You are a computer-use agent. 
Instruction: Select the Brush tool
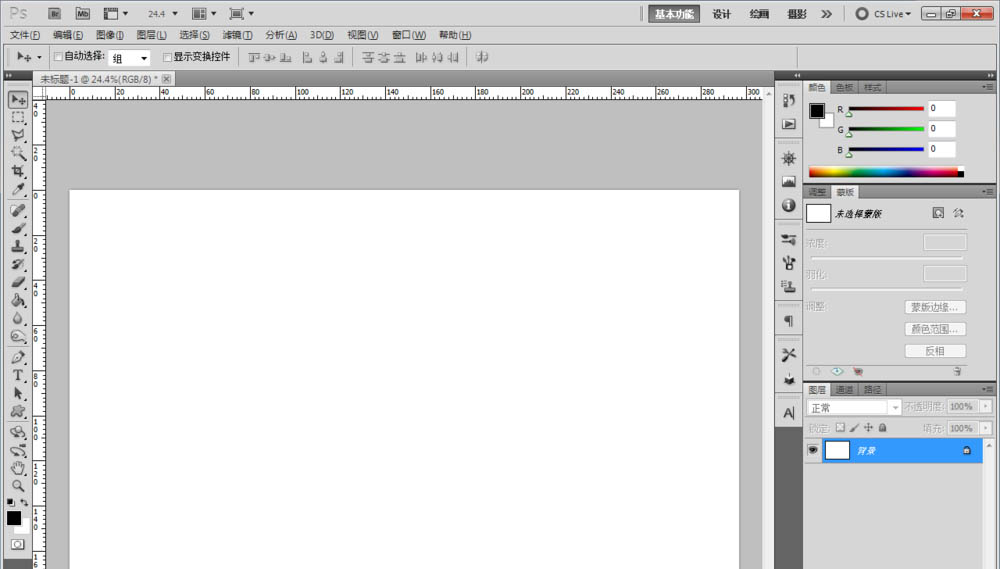pyautogui.click(x=18, y=228)
